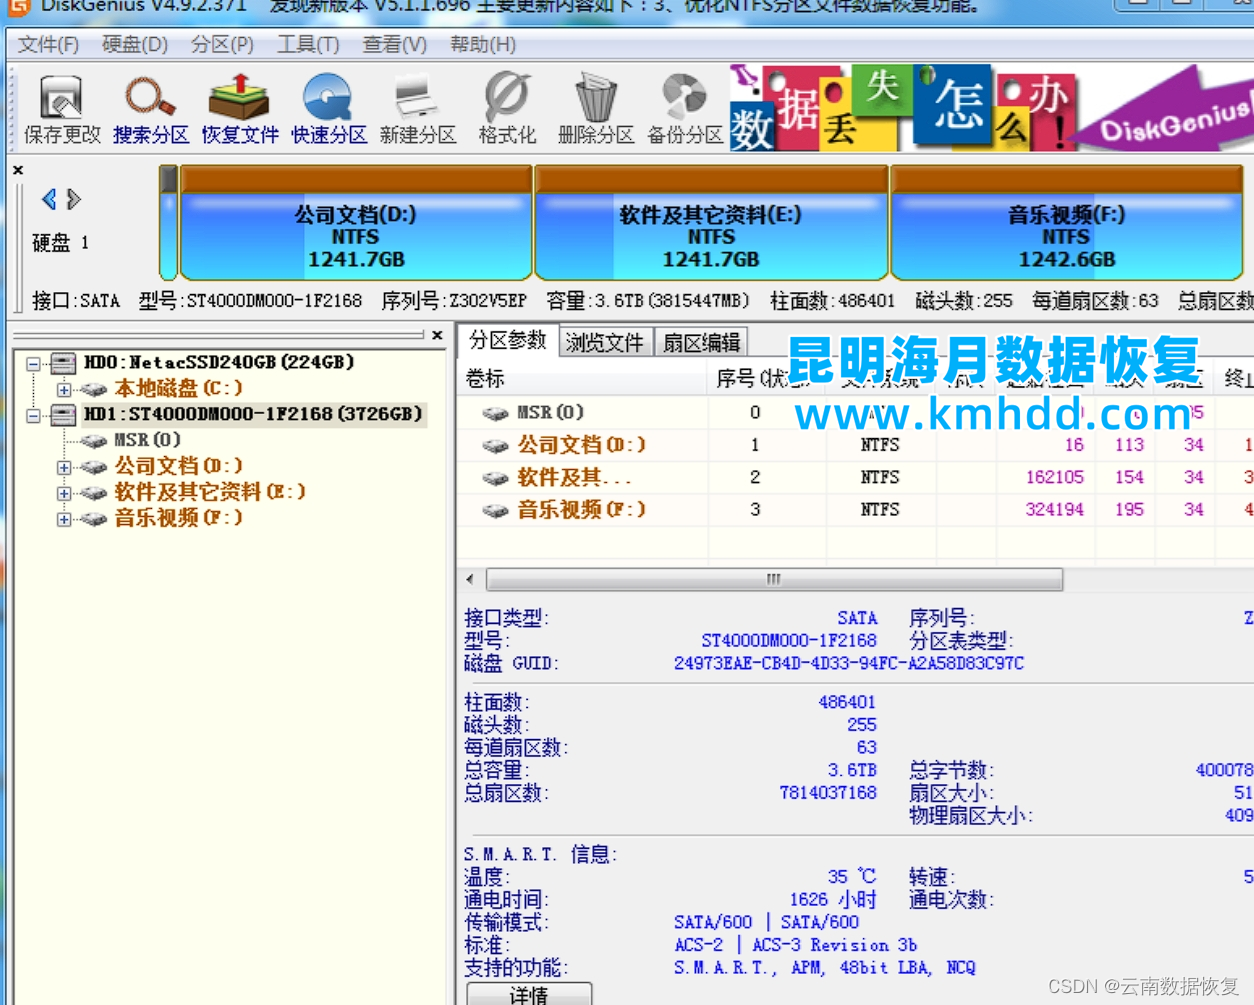Close the disk map panel
1254x1005 pixels.
coord(18,170)
